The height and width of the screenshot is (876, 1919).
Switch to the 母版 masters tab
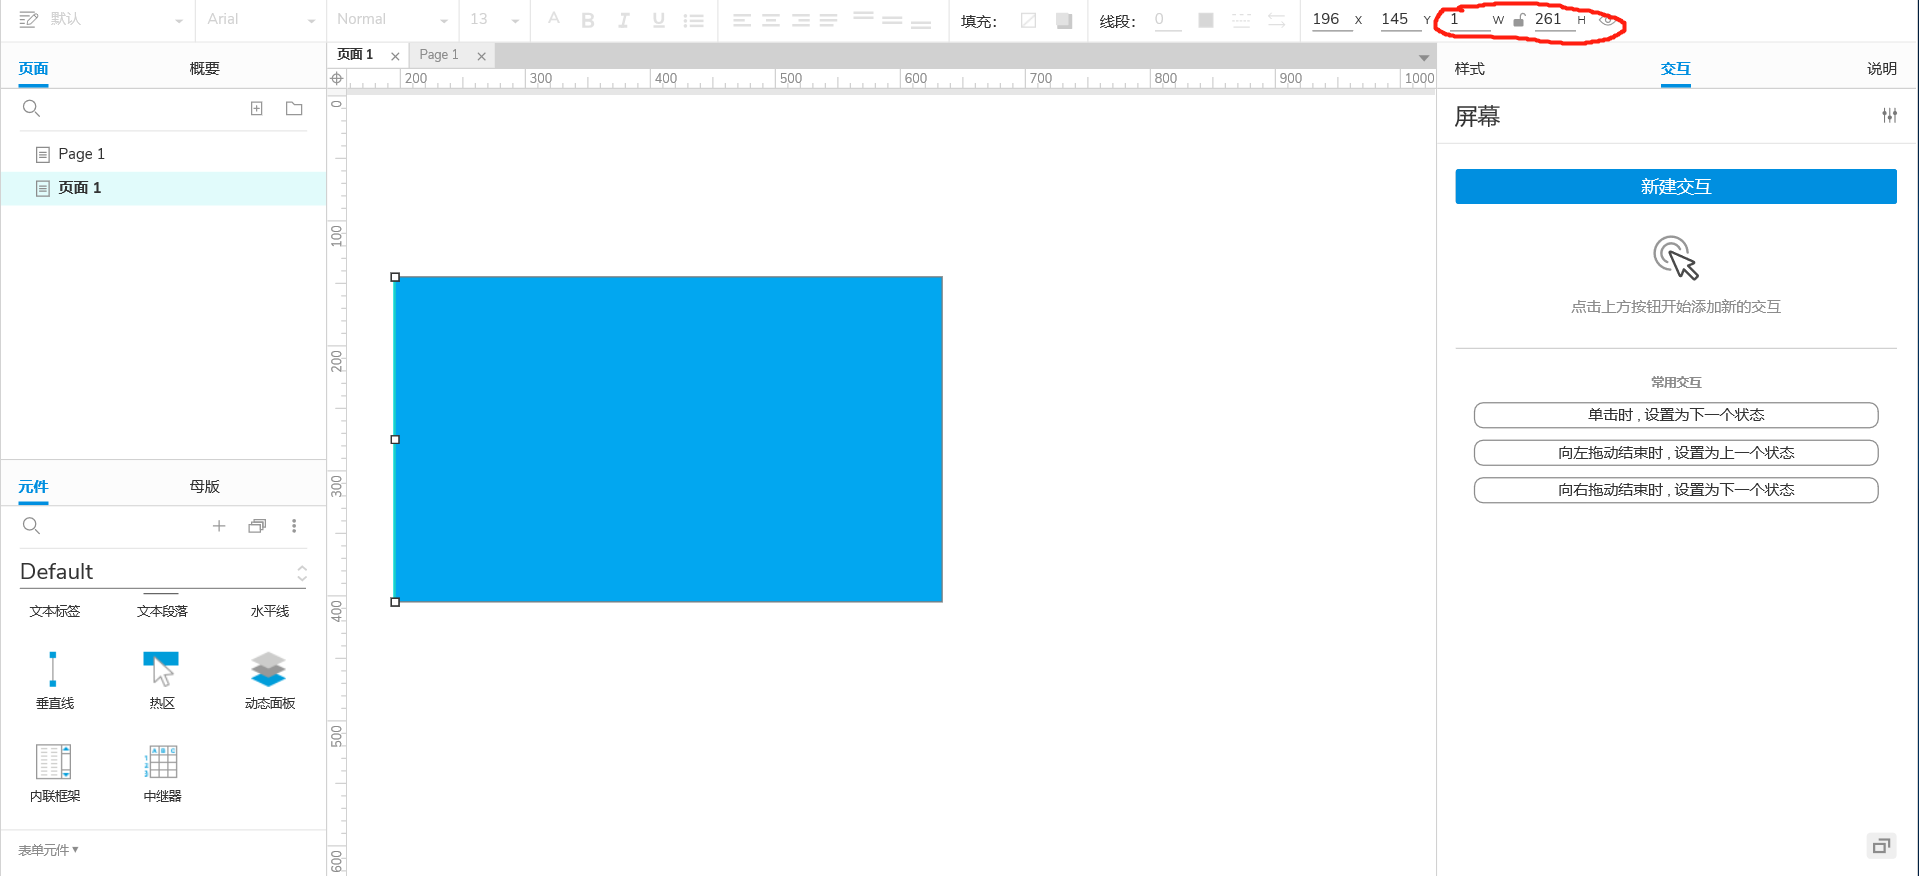[205, 487]
